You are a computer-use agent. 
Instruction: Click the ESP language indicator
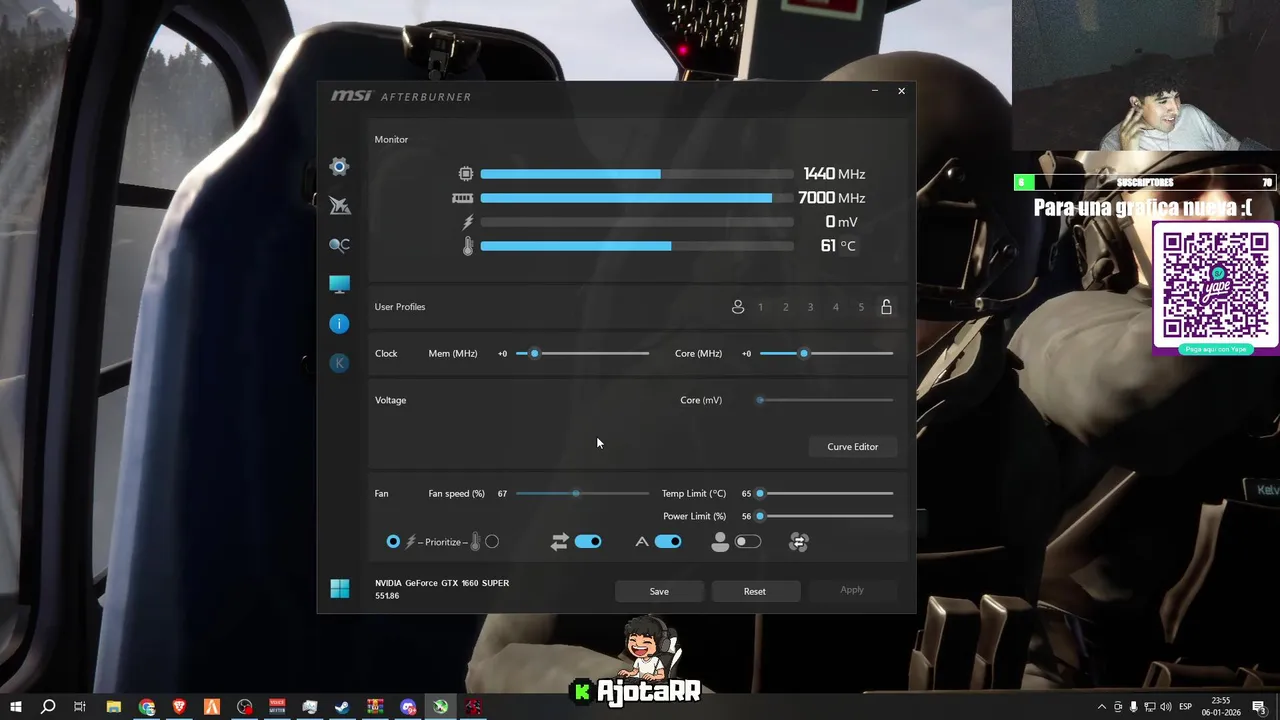pyautogui.click(x=1186, y=707)
